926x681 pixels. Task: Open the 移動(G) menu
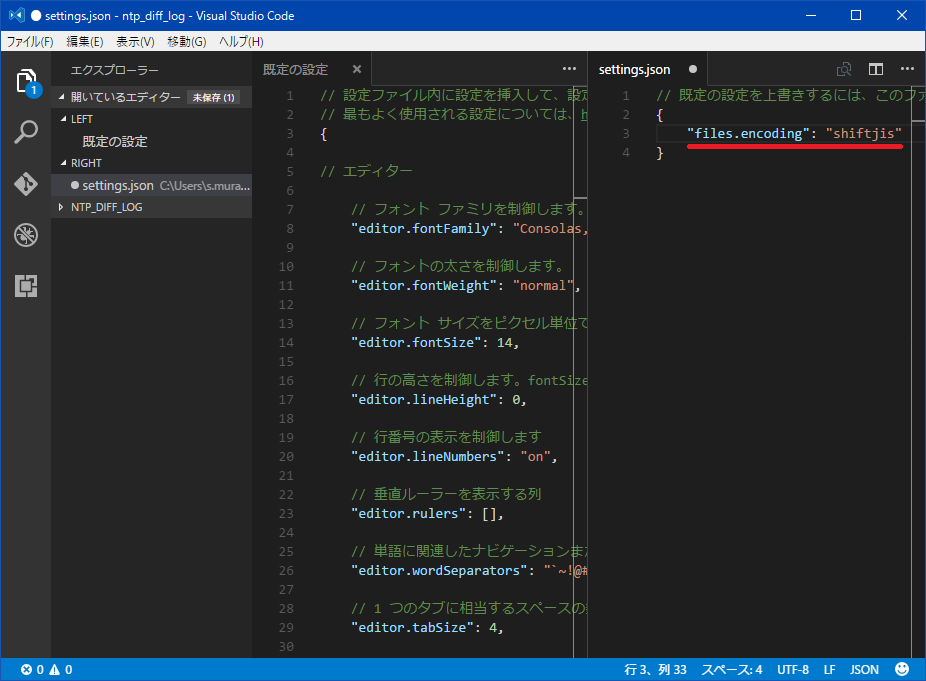(x=187, y=41)
